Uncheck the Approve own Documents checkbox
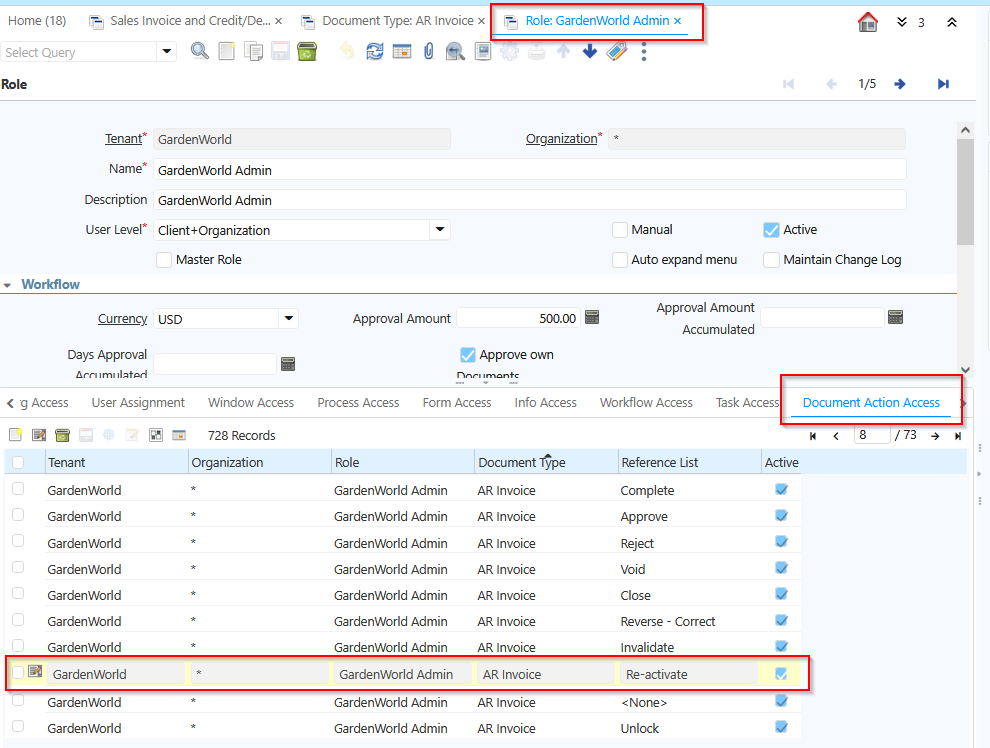Viewport: 990px width, 748px height. click(x=467, y=354)
